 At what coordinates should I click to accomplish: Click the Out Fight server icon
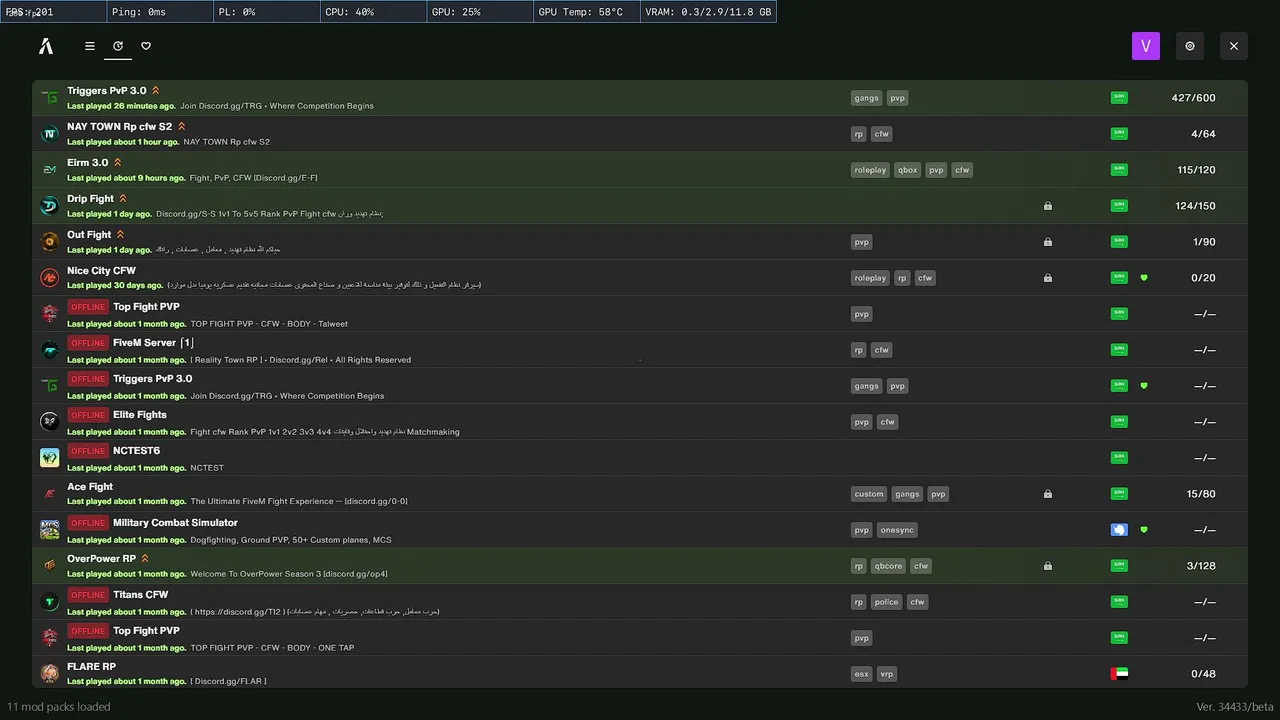coord(50,242)
